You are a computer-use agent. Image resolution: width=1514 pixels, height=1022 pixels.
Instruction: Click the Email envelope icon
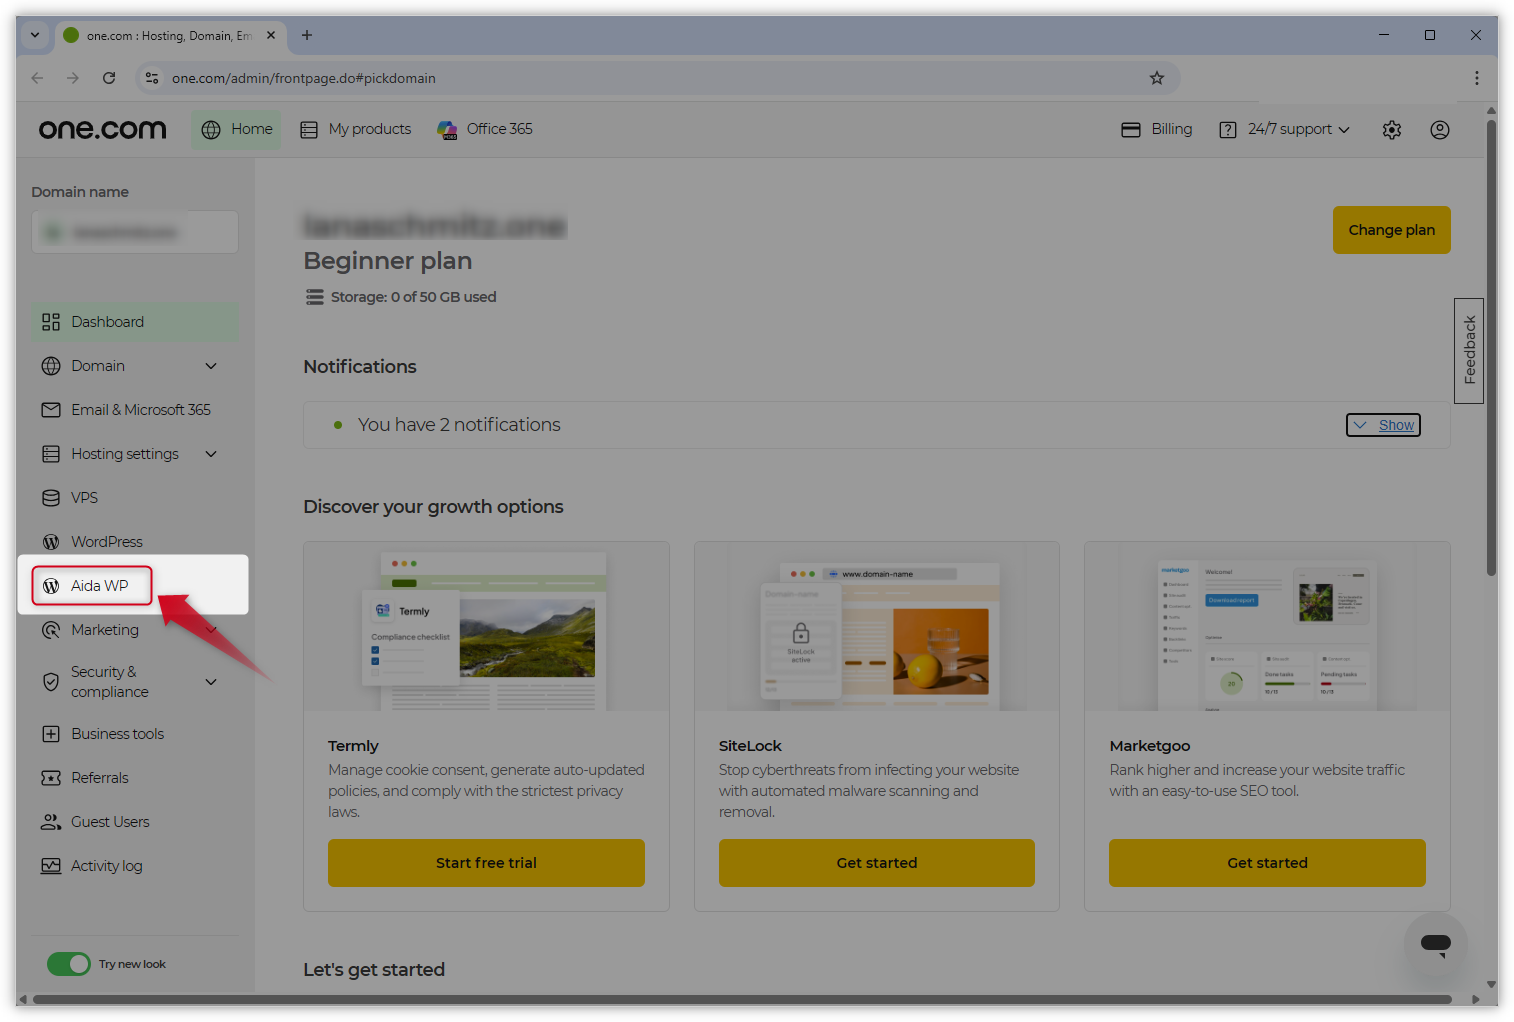(51, 410)
